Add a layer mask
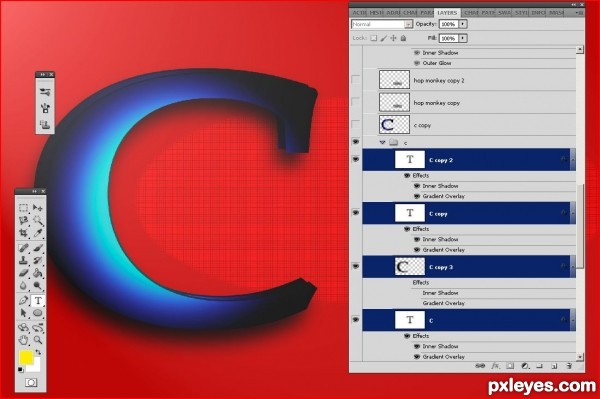The height and width of the screenshot is (399, 600). pos(510,366)
